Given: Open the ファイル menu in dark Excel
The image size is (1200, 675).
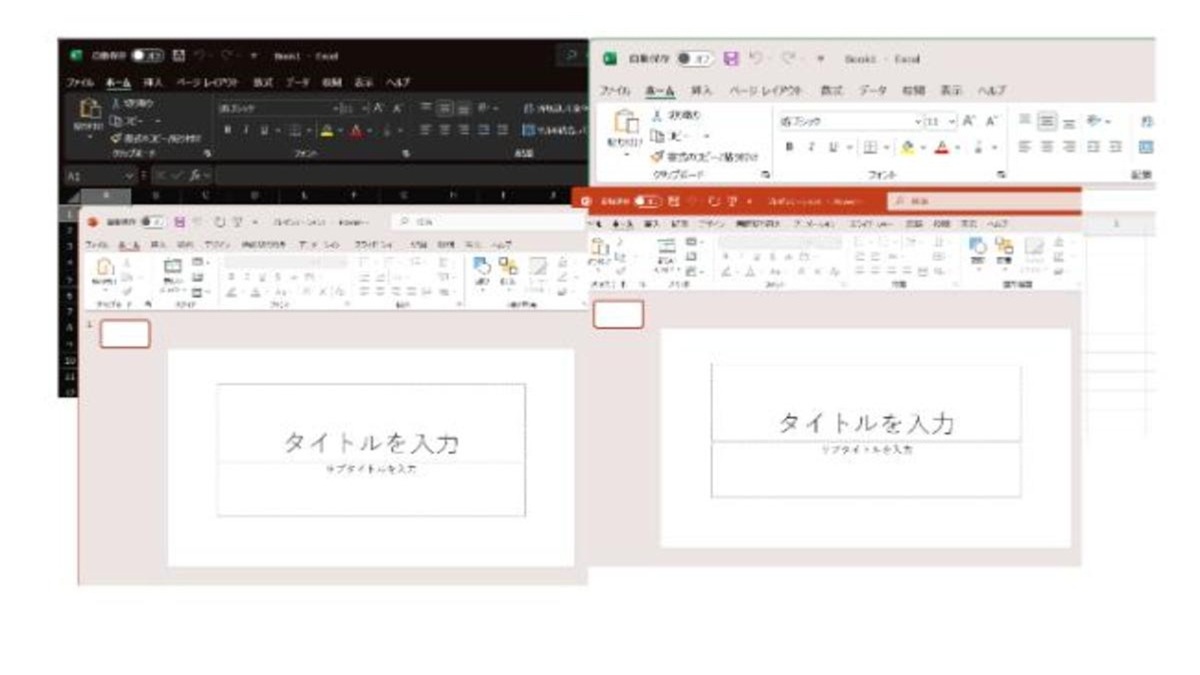Looking at the screenshot, I should tap(79, 82).
